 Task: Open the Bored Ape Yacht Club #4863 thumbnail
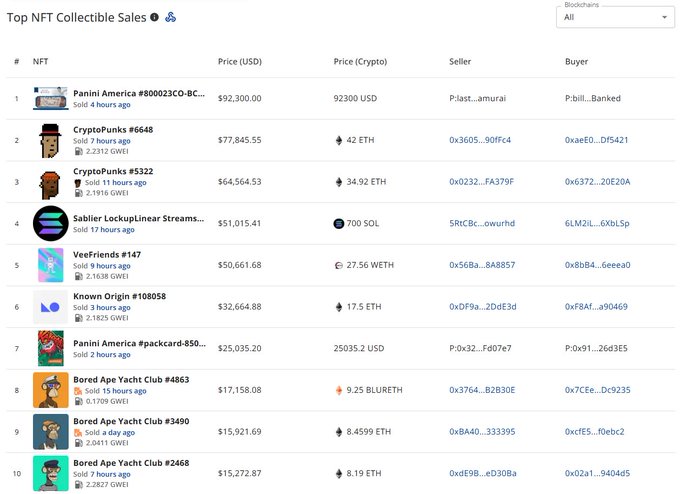click(x=51, y=390)
